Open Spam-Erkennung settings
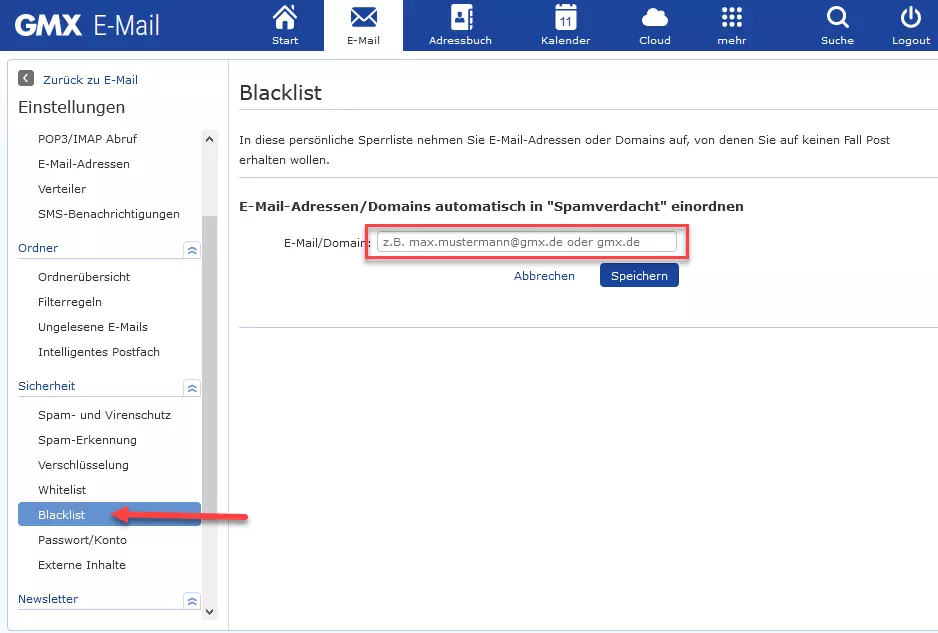The height and width of the screenshot is (633, 938). 87,440
